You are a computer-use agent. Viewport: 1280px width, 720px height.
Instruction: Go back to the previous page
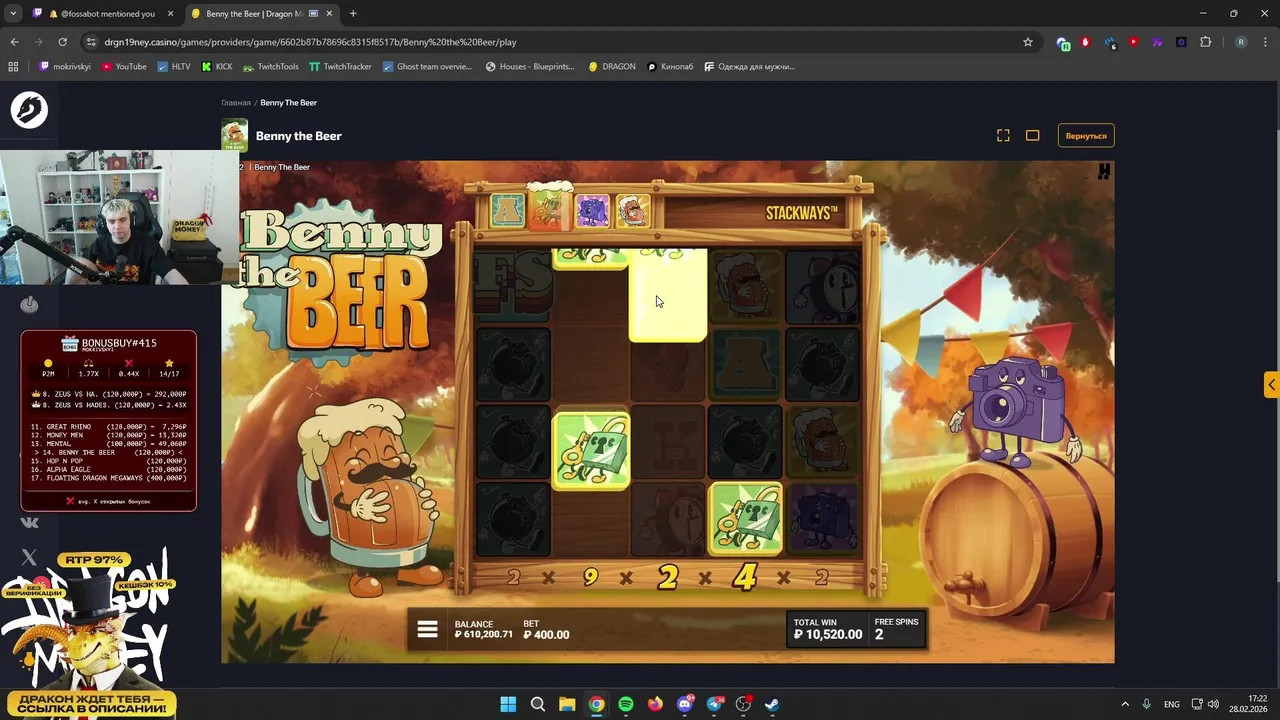pyautogui.click(x=14, y=42)
